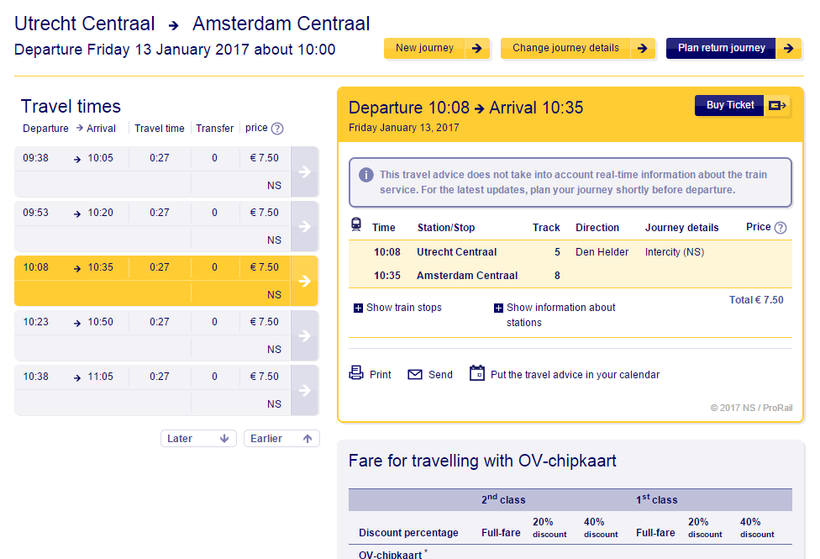Click the arrow on the 09:38 journey row
The image size is (820, 559).
click(x=305, y=171)
